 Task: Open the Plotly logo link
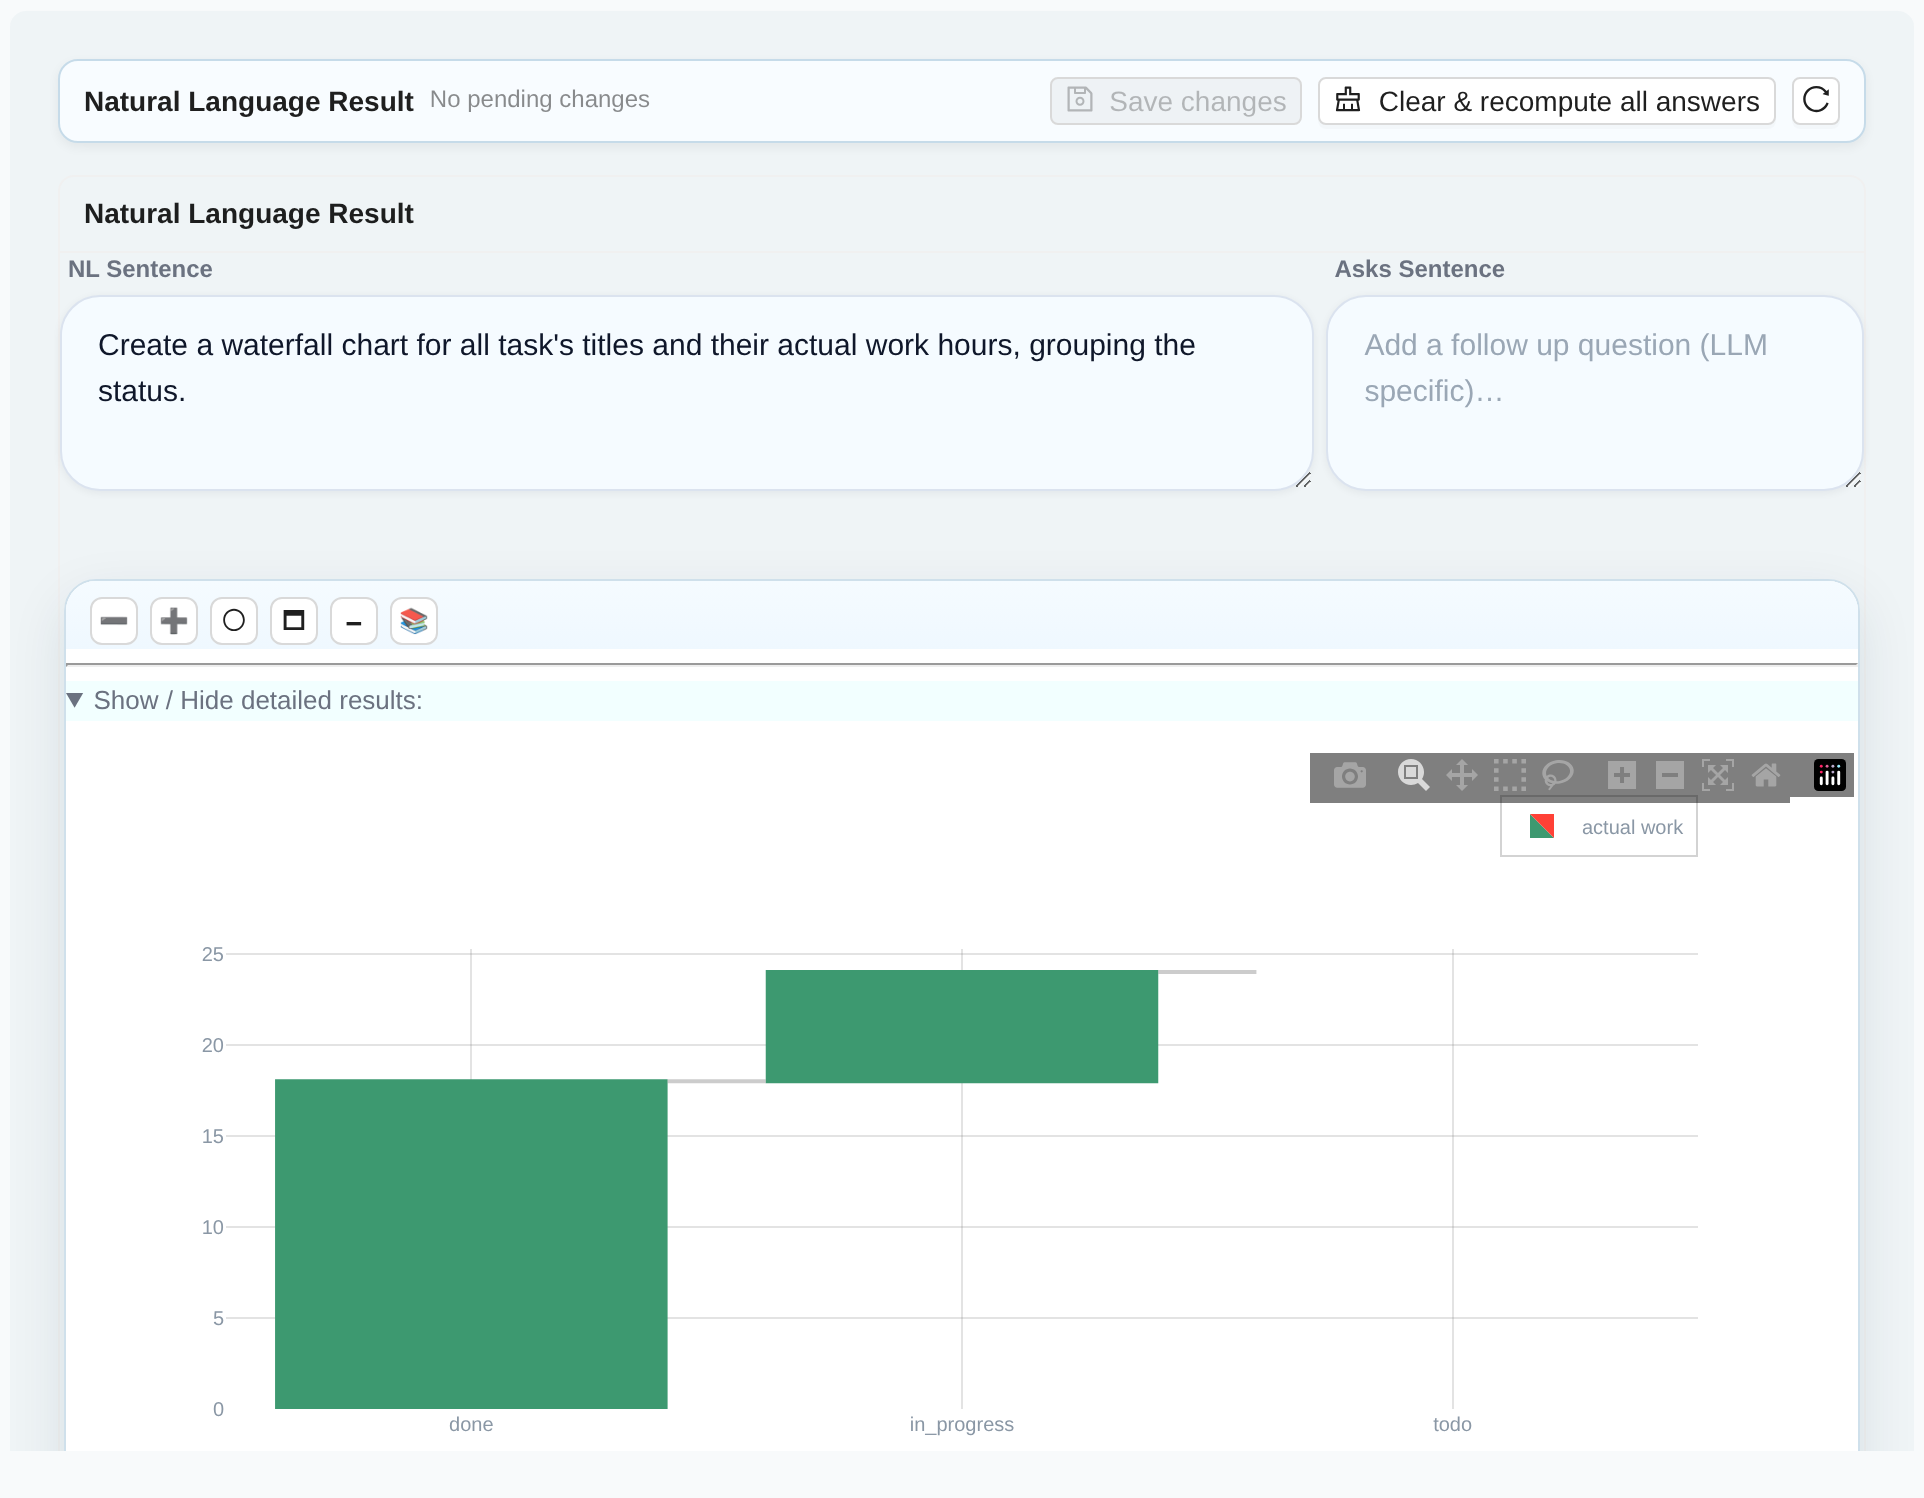click(x=1830, y=776)
